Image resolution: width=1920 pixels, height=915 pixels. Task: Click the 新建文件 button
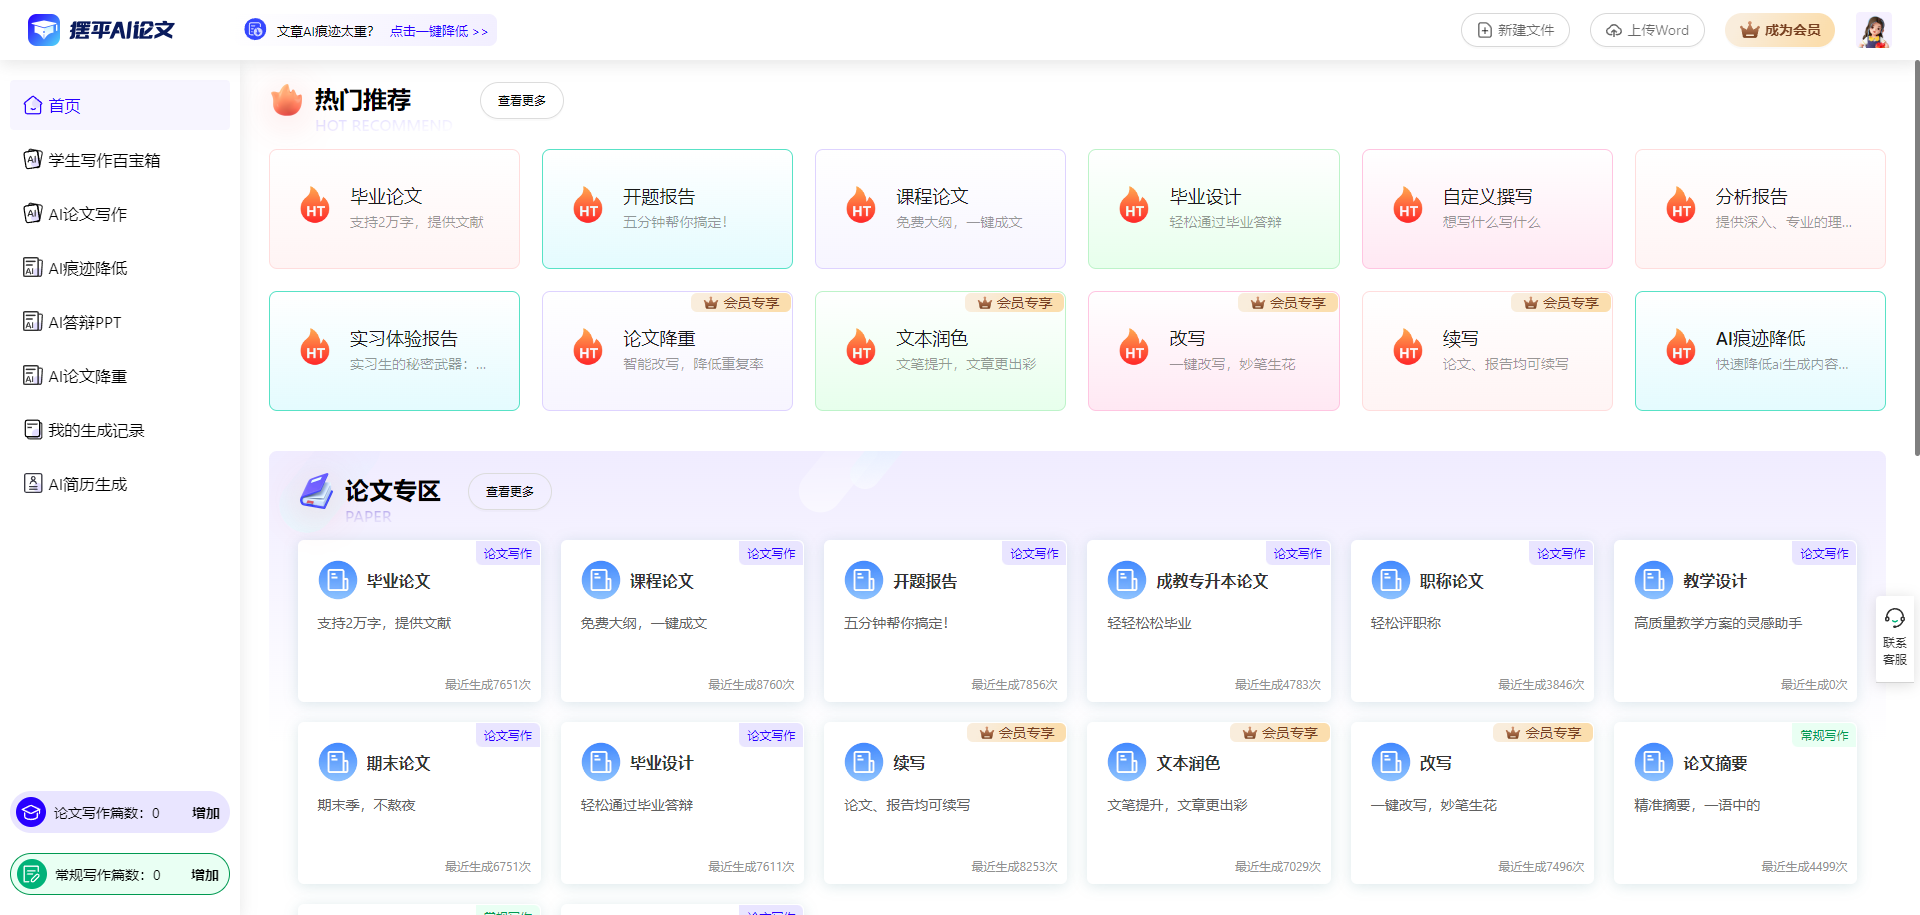1514,29
